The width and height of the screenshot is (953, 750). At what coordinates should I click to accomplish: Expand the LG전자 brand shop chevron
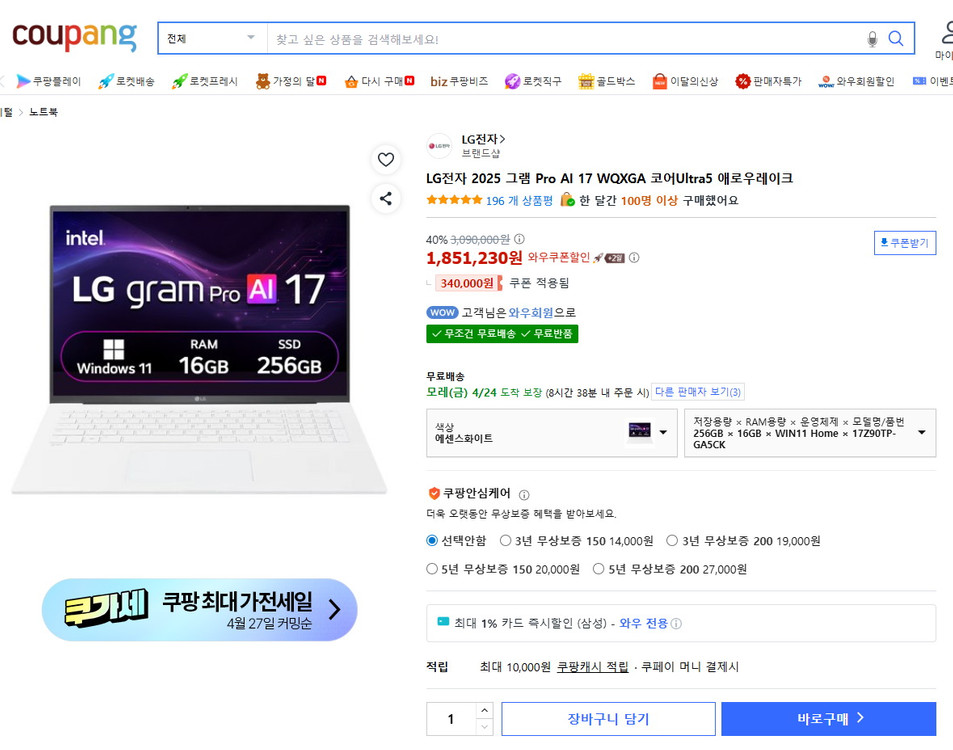(502, 139)
